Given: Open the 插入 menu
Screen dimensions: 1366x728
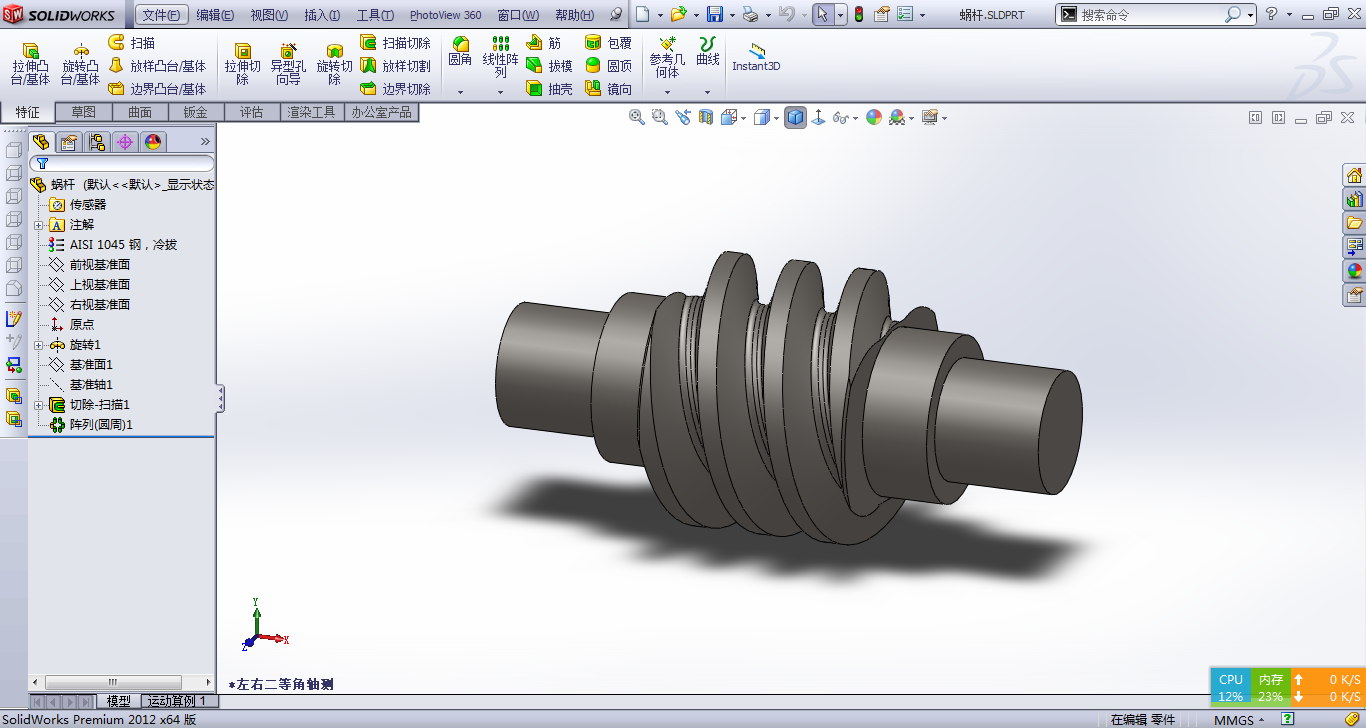Looking at the screenshot, I should (x=322, y=15).
